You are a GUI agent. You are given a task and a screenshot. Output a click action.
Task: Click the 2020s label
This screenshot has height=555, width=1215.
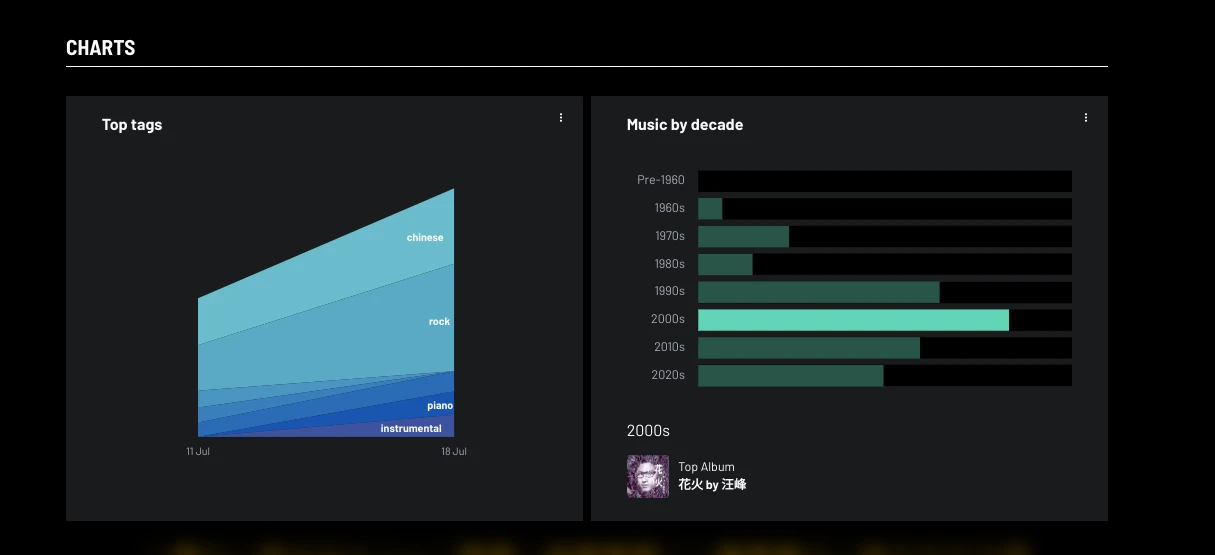(x=670, y=375)
